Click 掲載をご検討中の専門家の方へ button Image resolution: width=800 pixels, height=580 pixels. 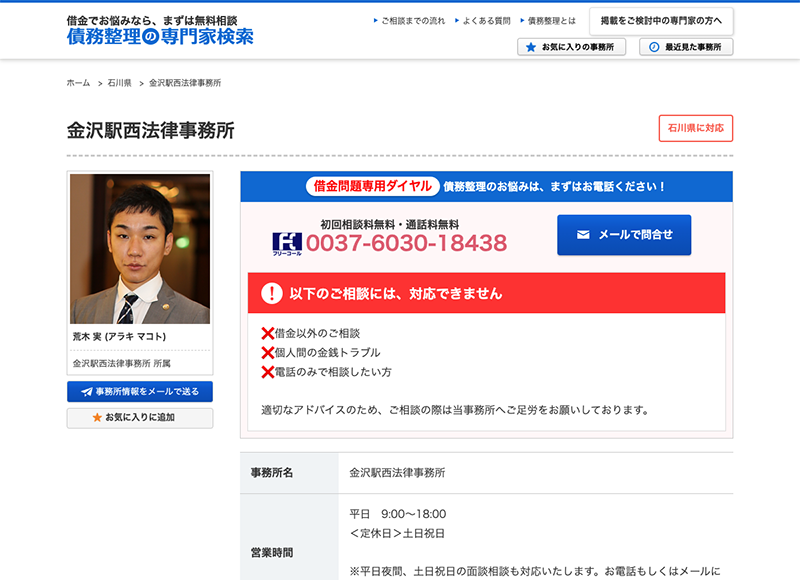(x=661, y=21)
